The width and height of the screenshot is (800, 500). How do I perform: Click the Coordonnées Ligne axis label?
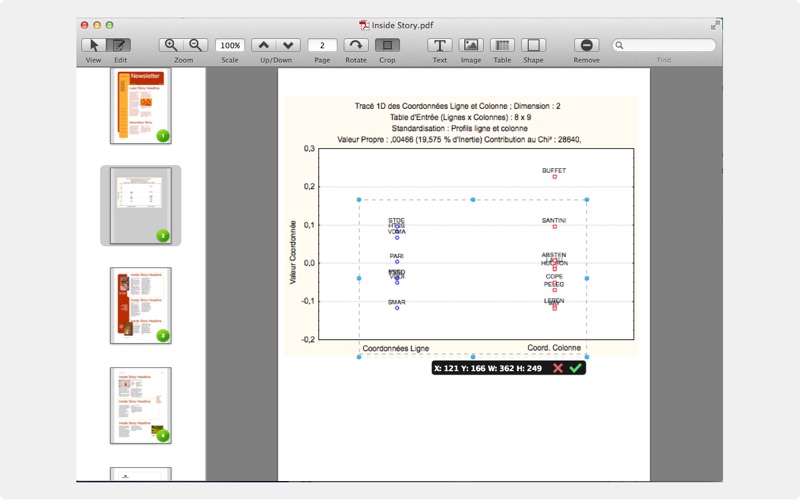(x=396, y=348)
